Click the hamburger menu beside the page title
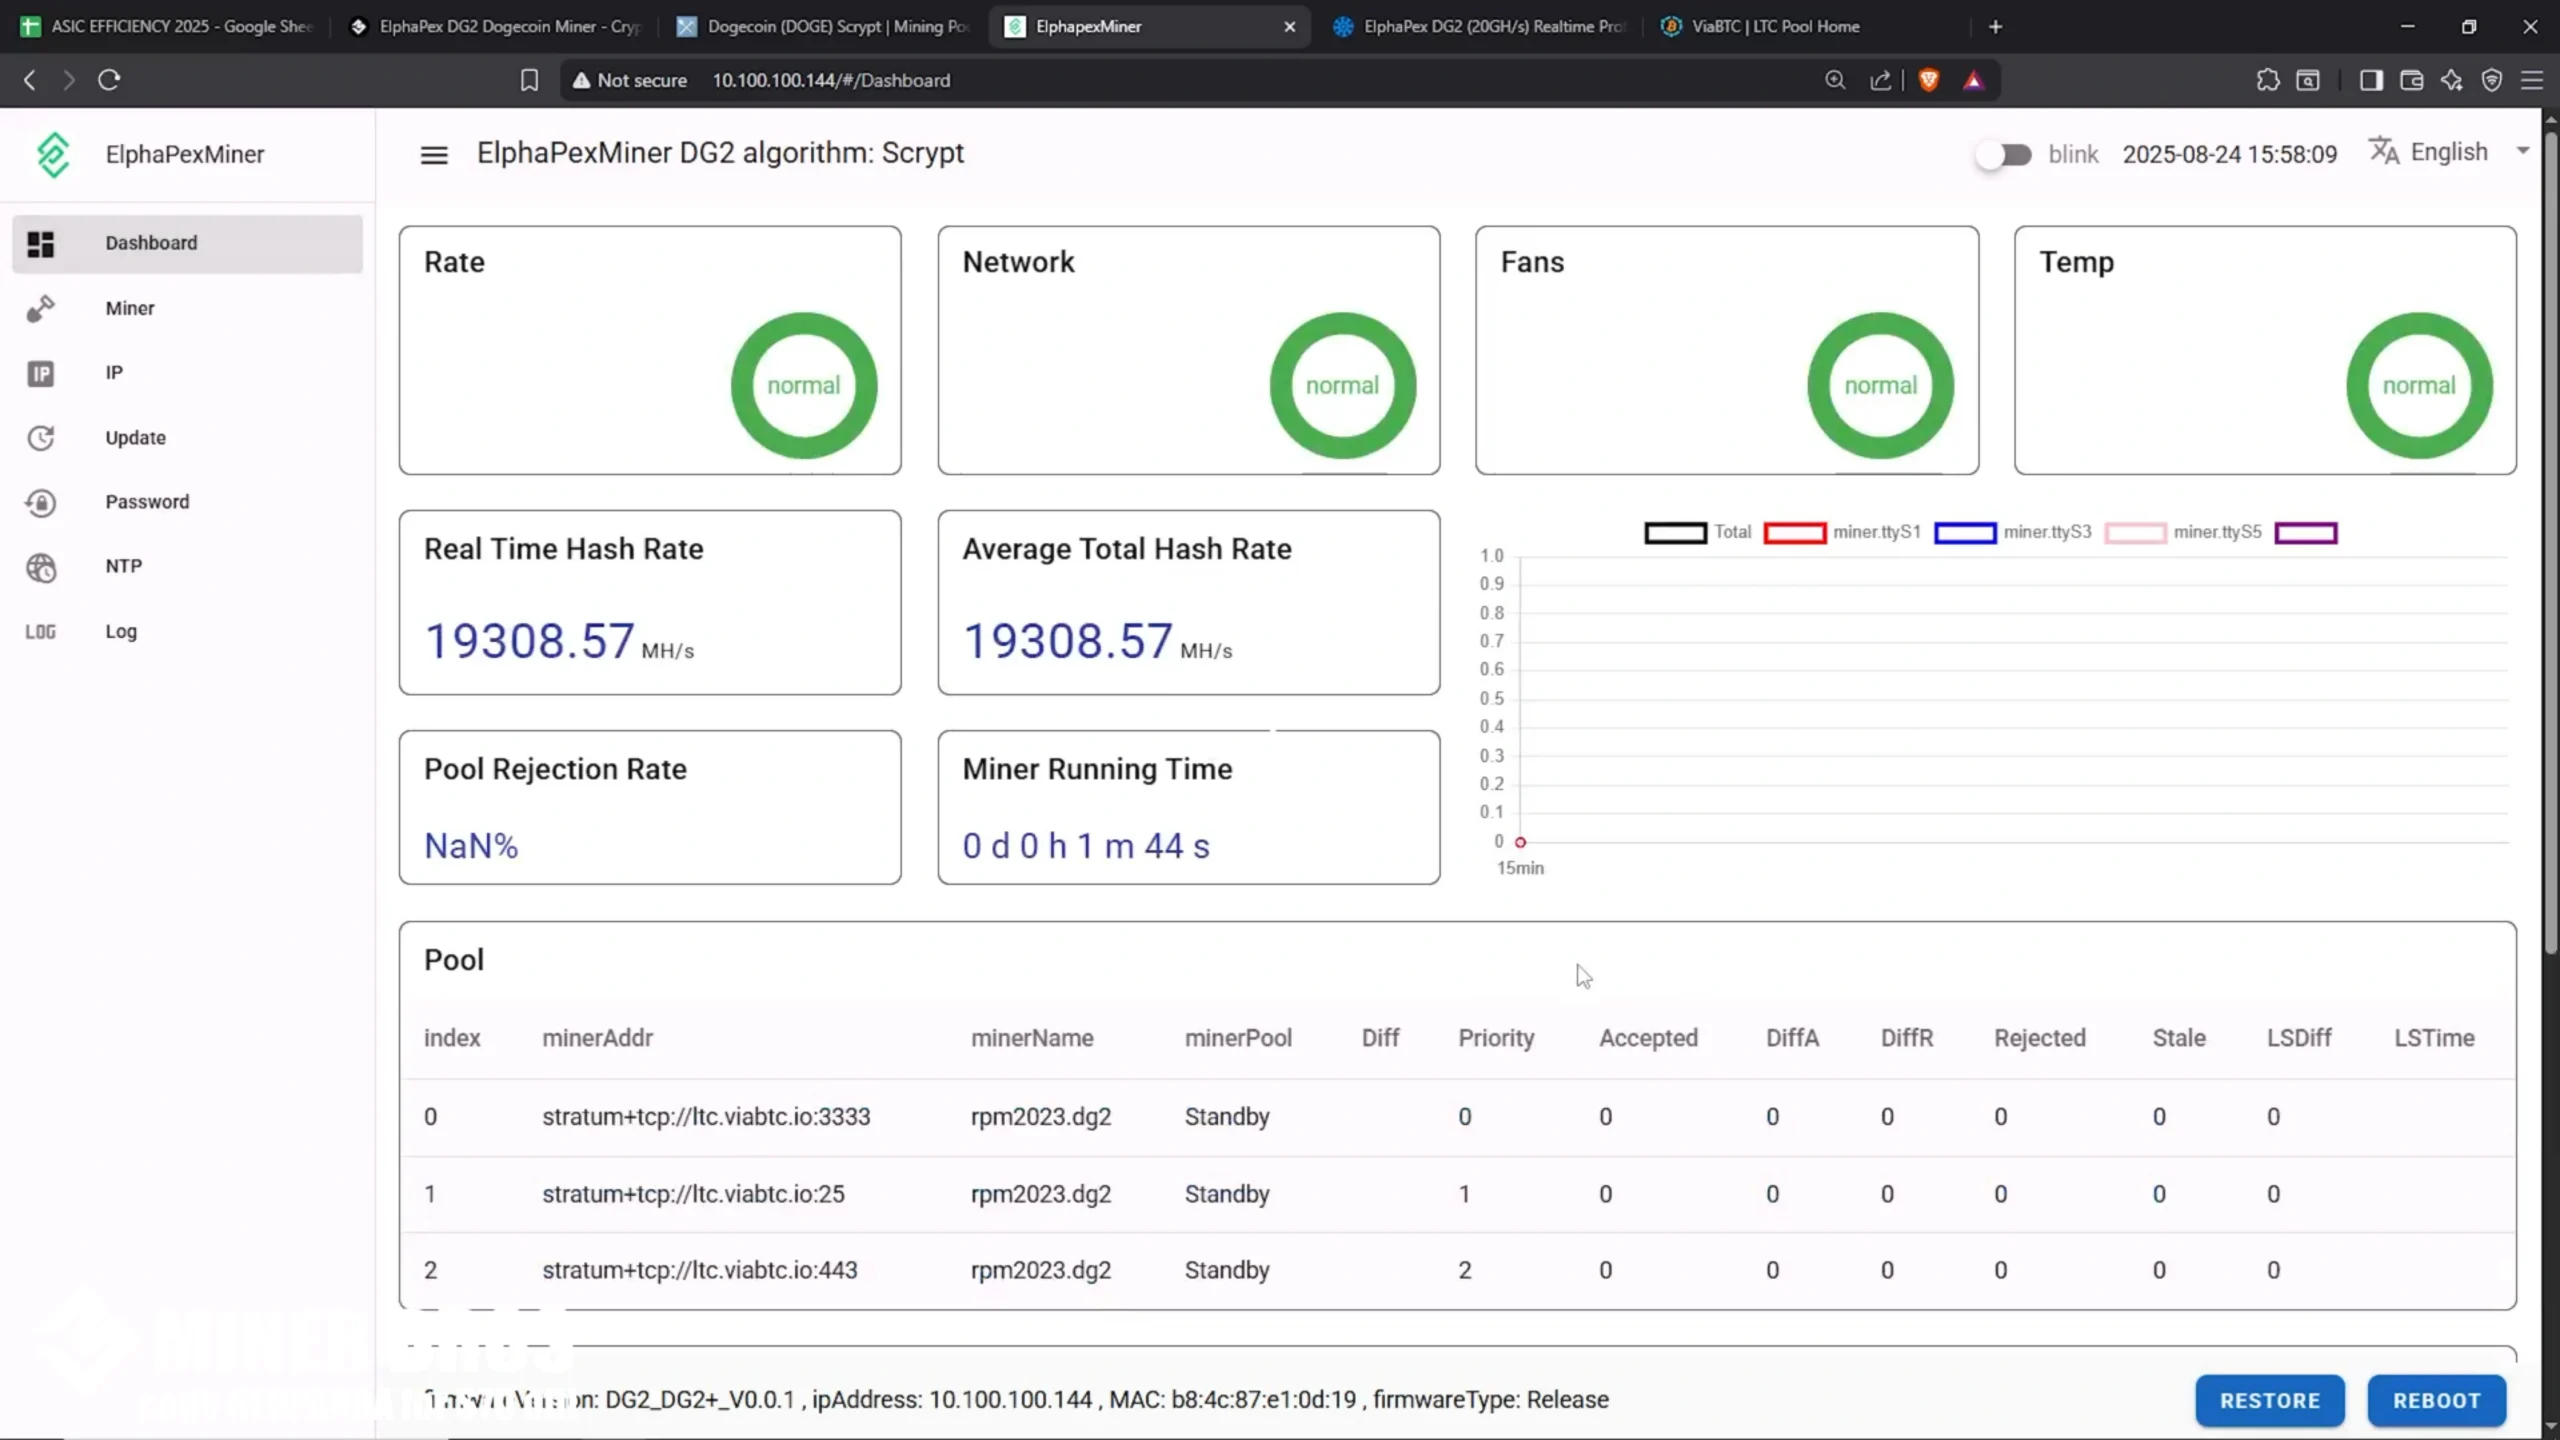The image size is (2560, 1440). pyautogui.click(x=433, y=153)
